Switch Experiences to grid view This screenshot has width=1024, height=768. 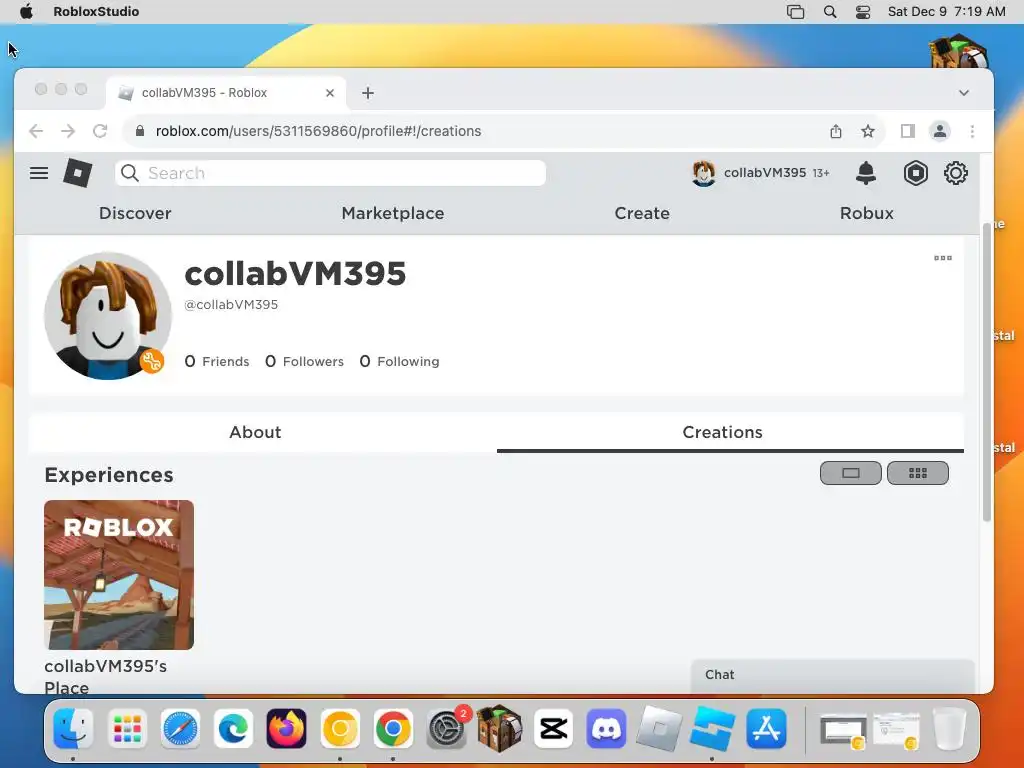click(x=918, y=473)
